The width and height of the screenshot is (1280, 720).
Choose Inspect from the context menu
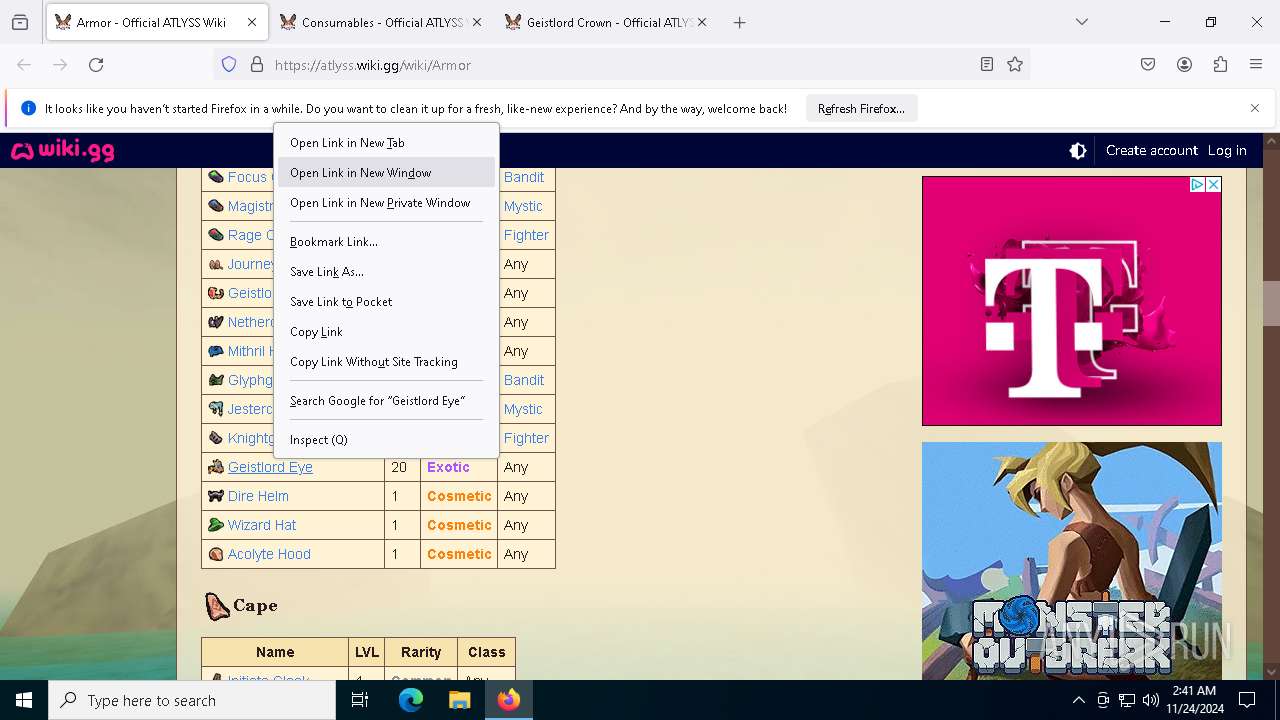(x=386, y=440)
